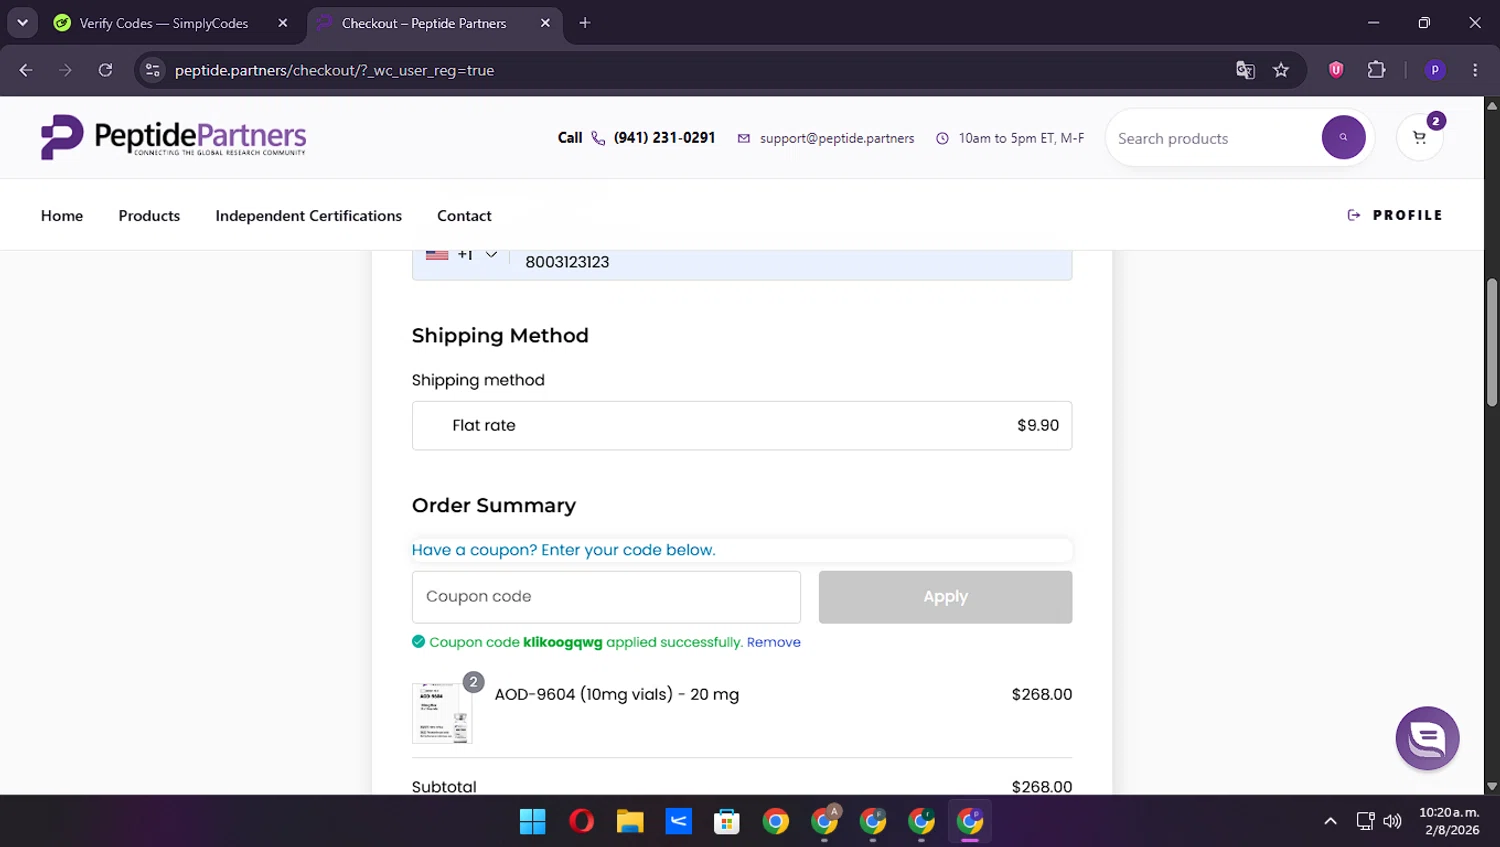Click the volume icon in system tray
This screenshot has height=847, width=1500.
point(1392,822)
